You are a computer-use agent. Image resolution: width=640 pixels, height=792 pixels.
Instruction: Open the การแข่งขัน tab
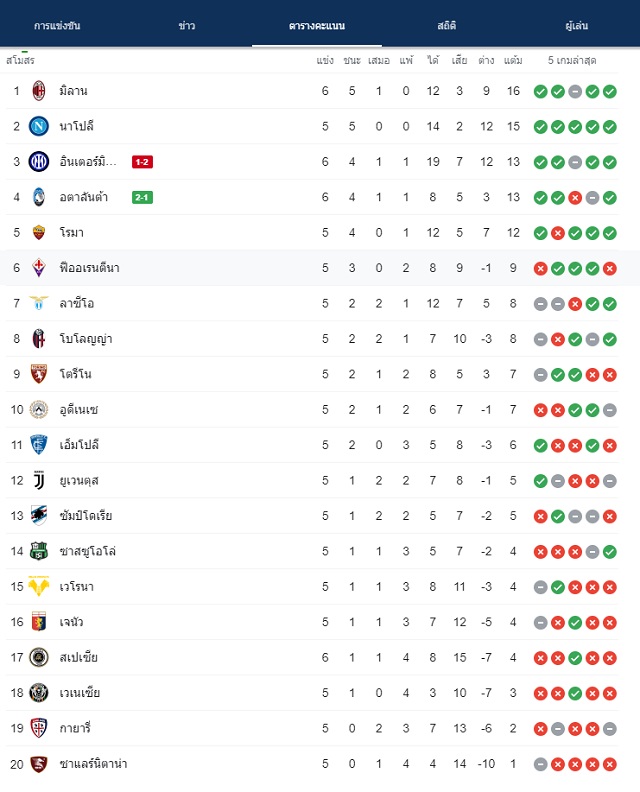coord(57,26)
